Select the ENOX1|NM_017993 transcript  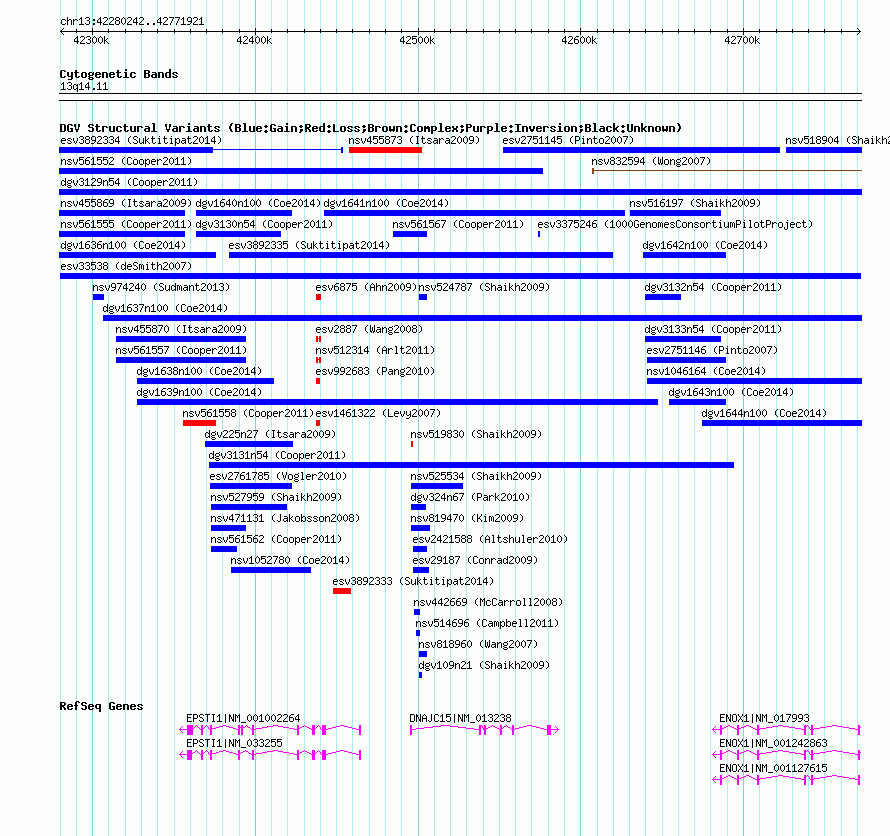click(787, 729)
